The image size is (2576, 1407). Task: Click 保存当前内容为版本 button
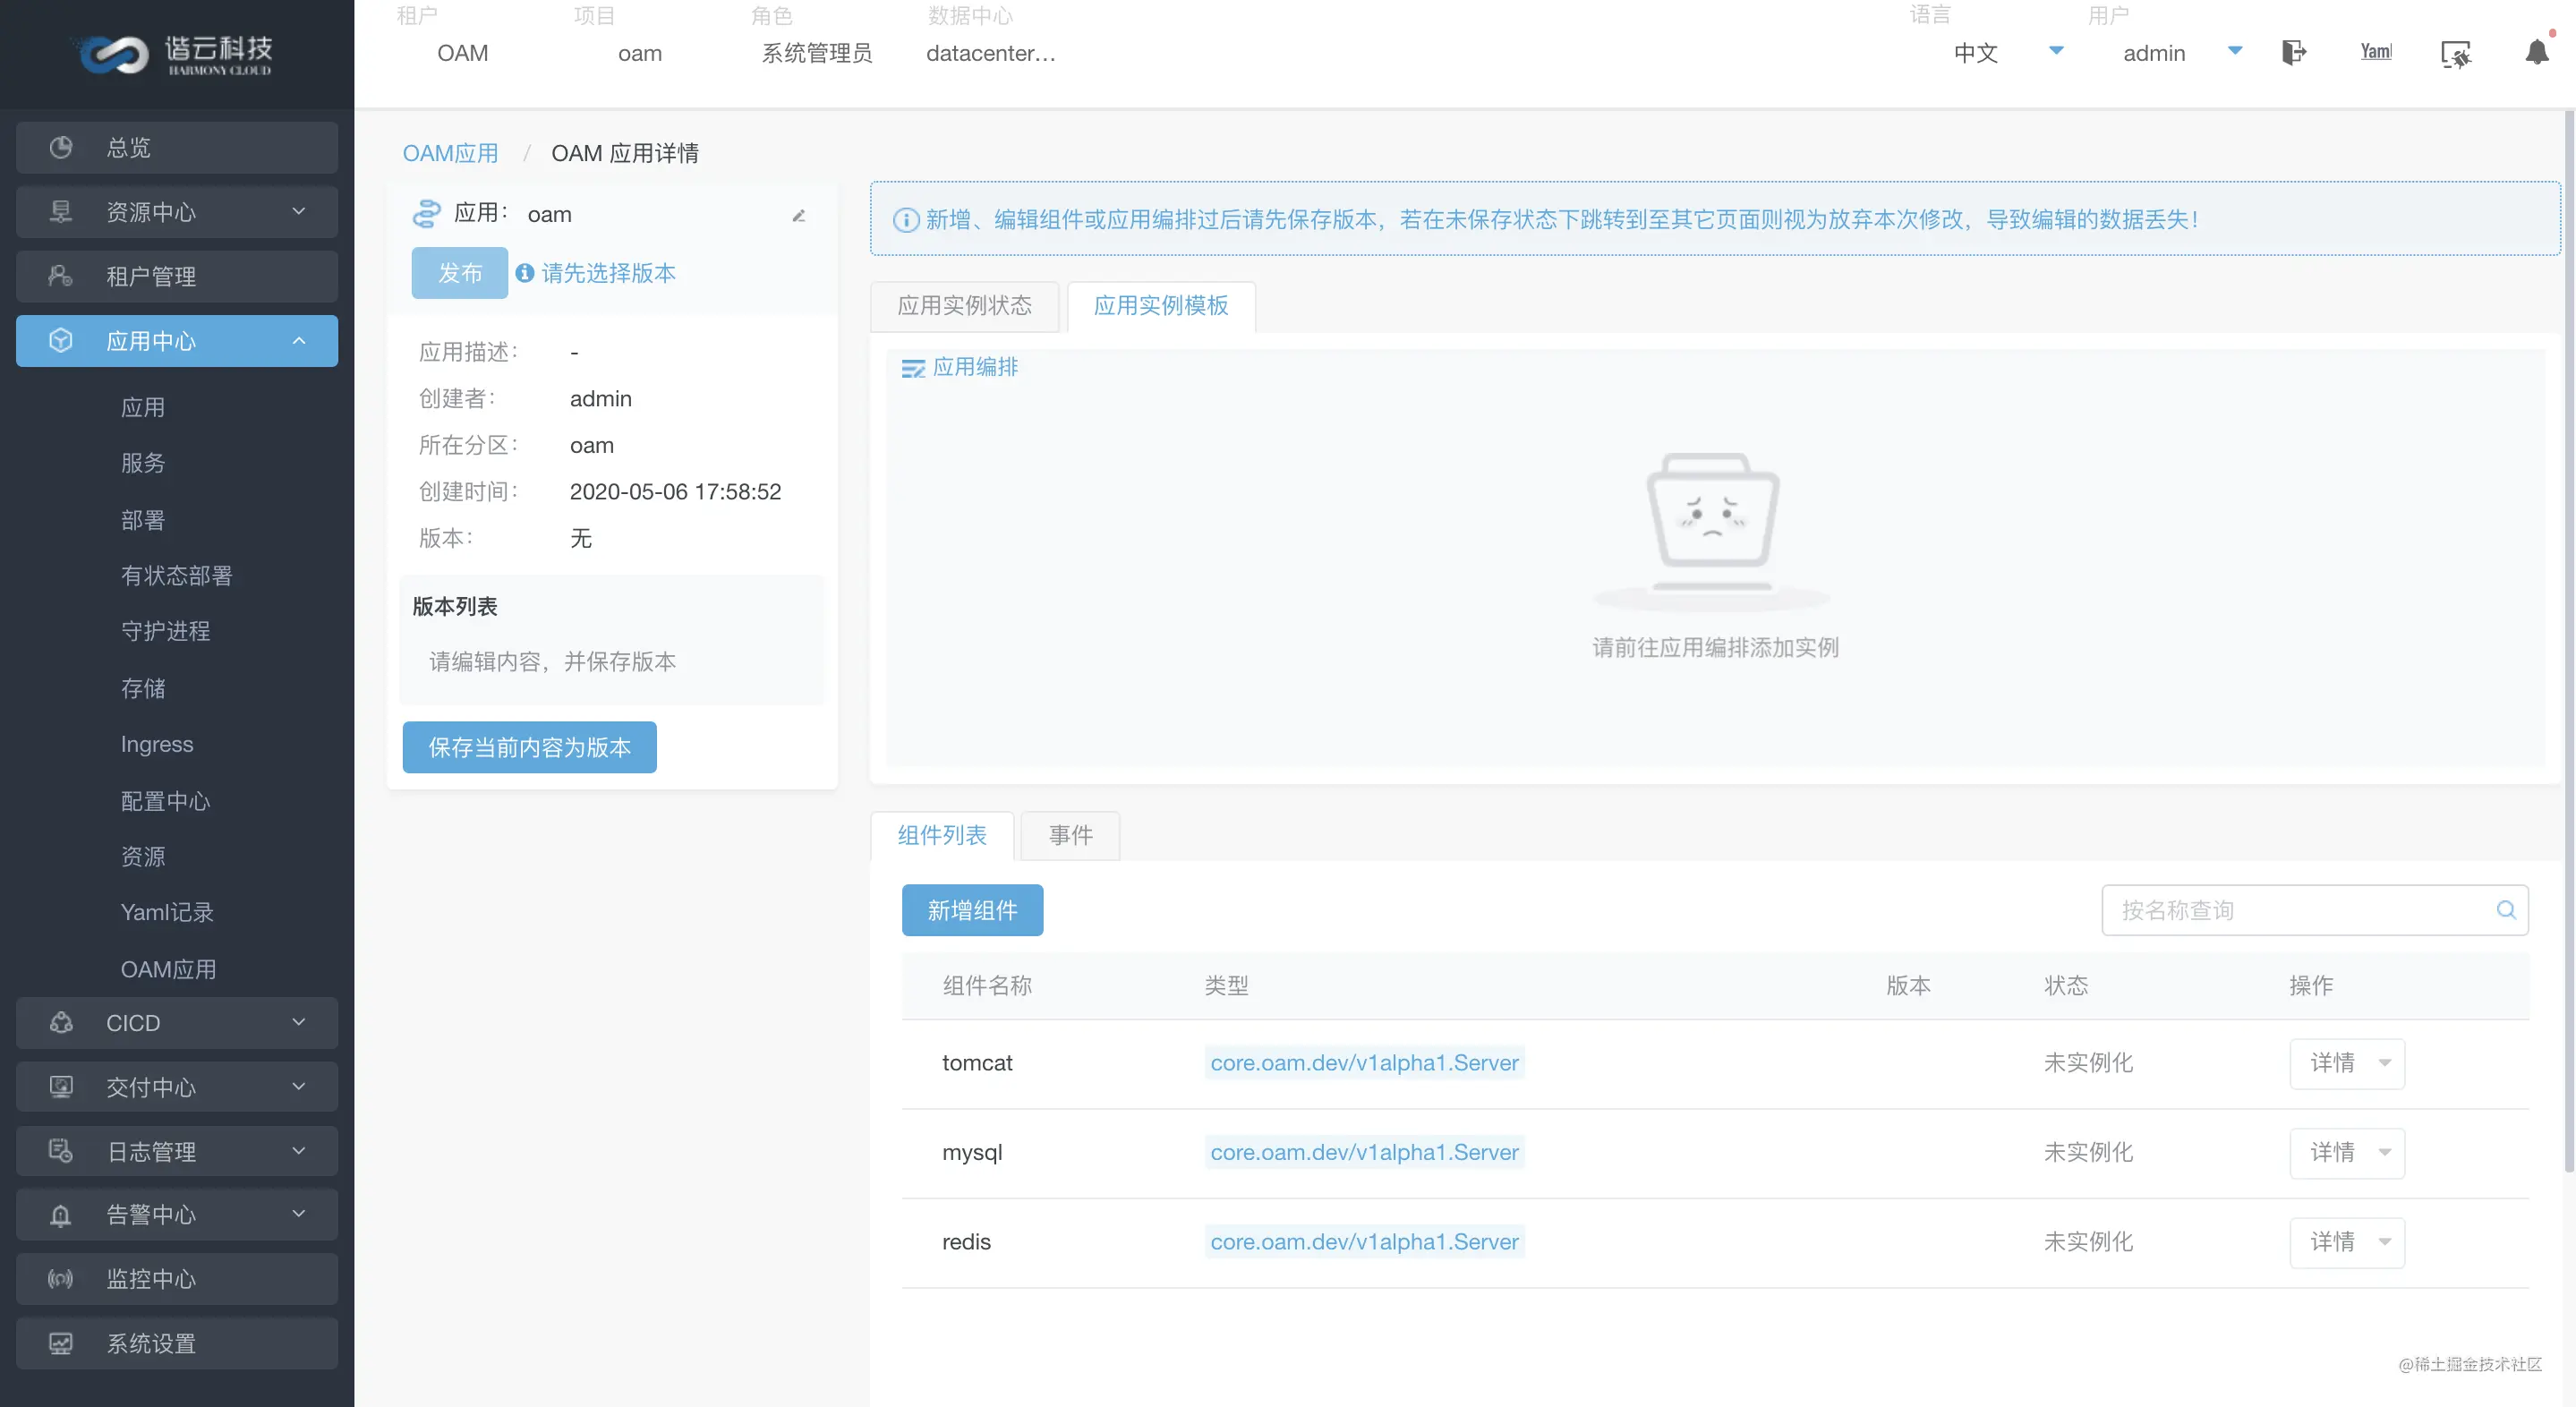tap(529, 748)
